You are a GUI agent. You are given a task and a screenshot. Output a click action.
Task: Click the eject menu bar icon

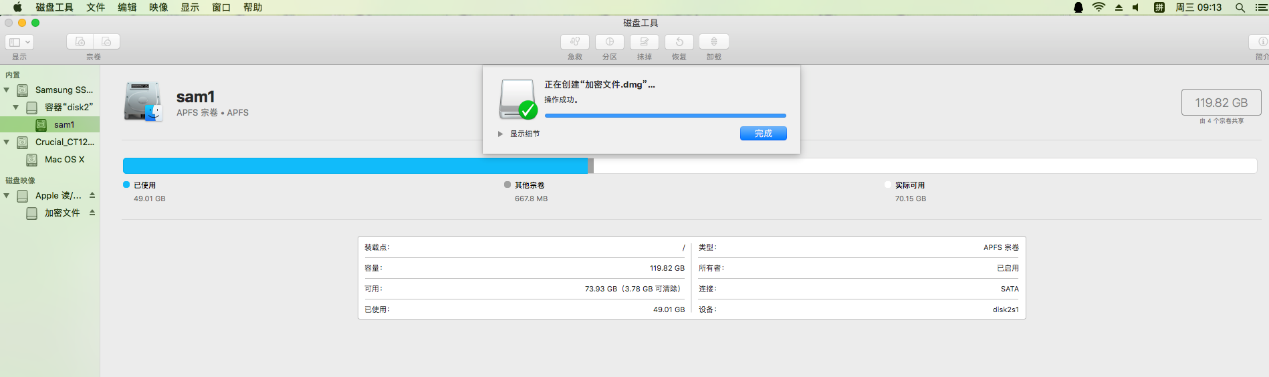(x=1118, y=7)
